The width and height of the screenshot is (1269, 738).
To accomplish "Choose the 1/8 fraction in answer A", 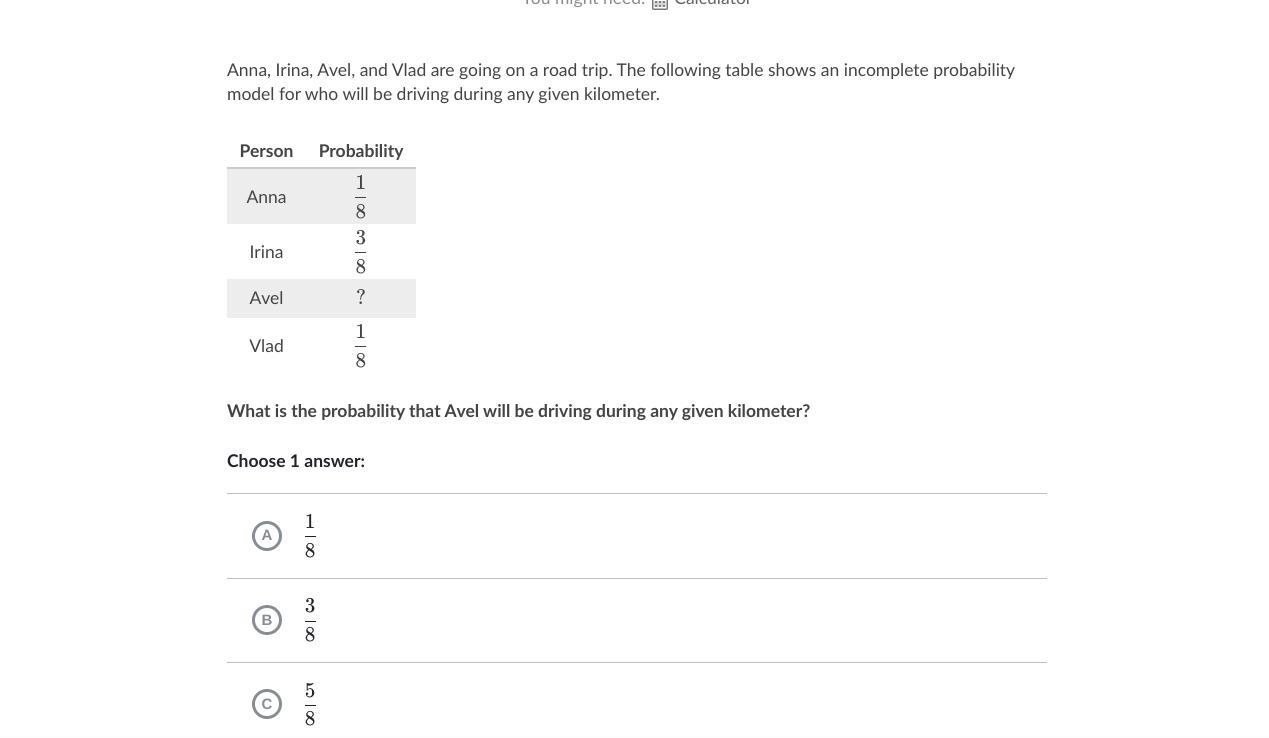I will (310, 536).
